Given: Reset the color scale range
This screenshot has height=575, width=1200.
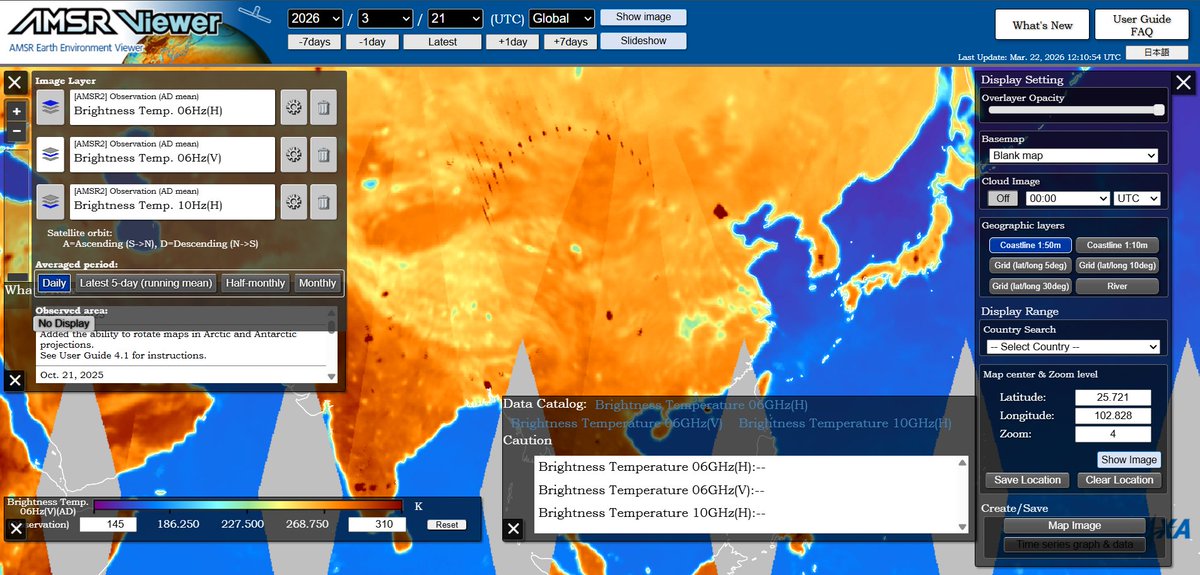Looking at the screenshot, I should (446, 524).
